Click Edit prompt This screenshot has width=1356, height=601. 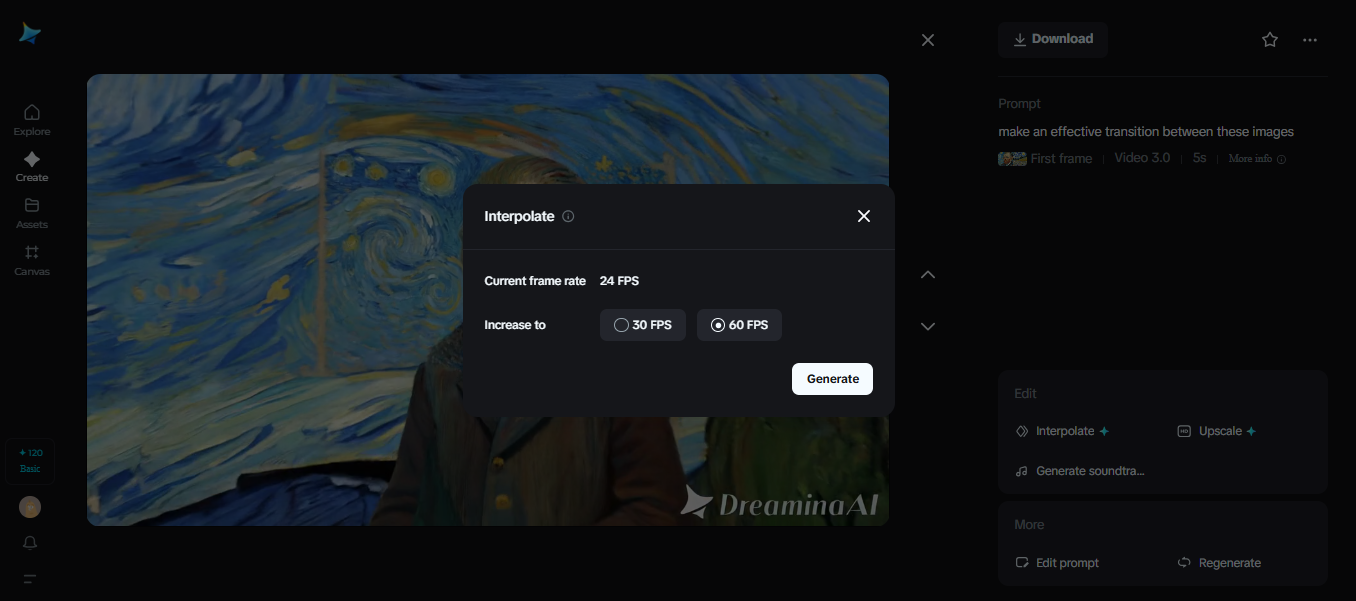click(1057, 563)
